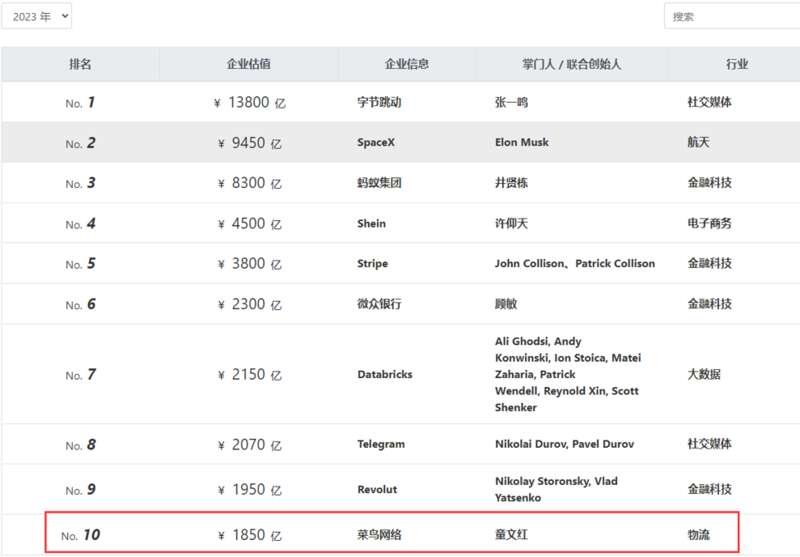The height and width of the screenshot is (557, 800).
Task: Click founder name 许仰天
Action: (511, 223)
